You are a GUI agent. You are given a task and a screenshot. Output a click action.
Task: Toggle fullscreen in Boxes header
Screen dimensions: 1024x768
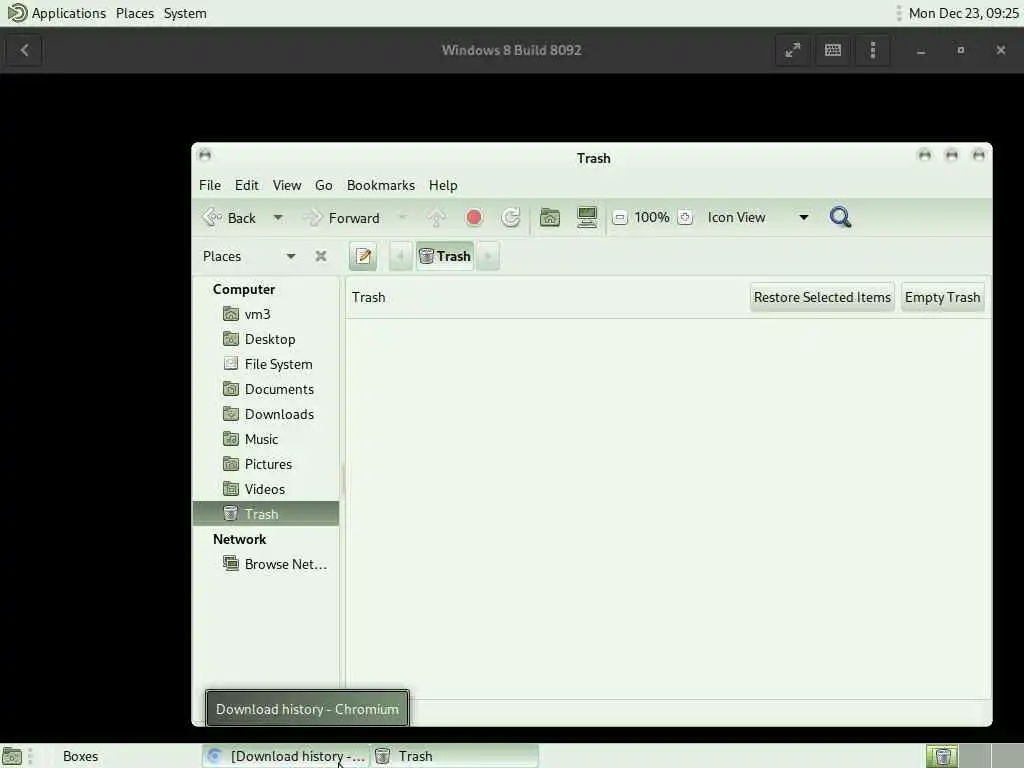click(793, 50)
